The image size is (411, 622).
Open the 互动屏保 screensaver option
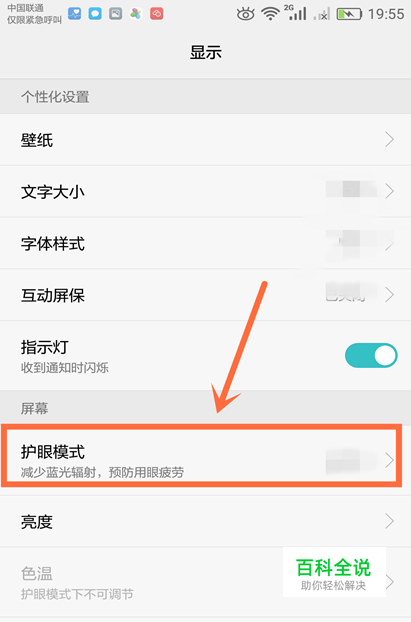206,295
